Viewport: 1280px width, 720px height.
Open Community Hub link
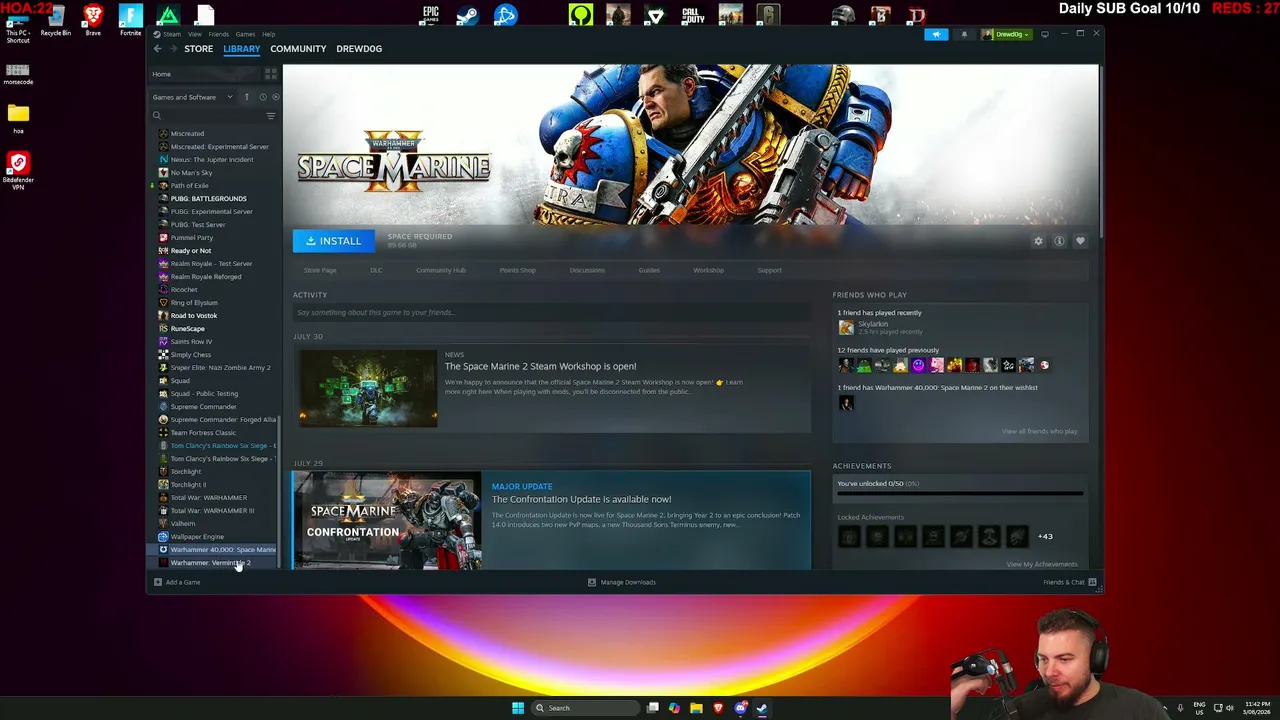[441, 270]
